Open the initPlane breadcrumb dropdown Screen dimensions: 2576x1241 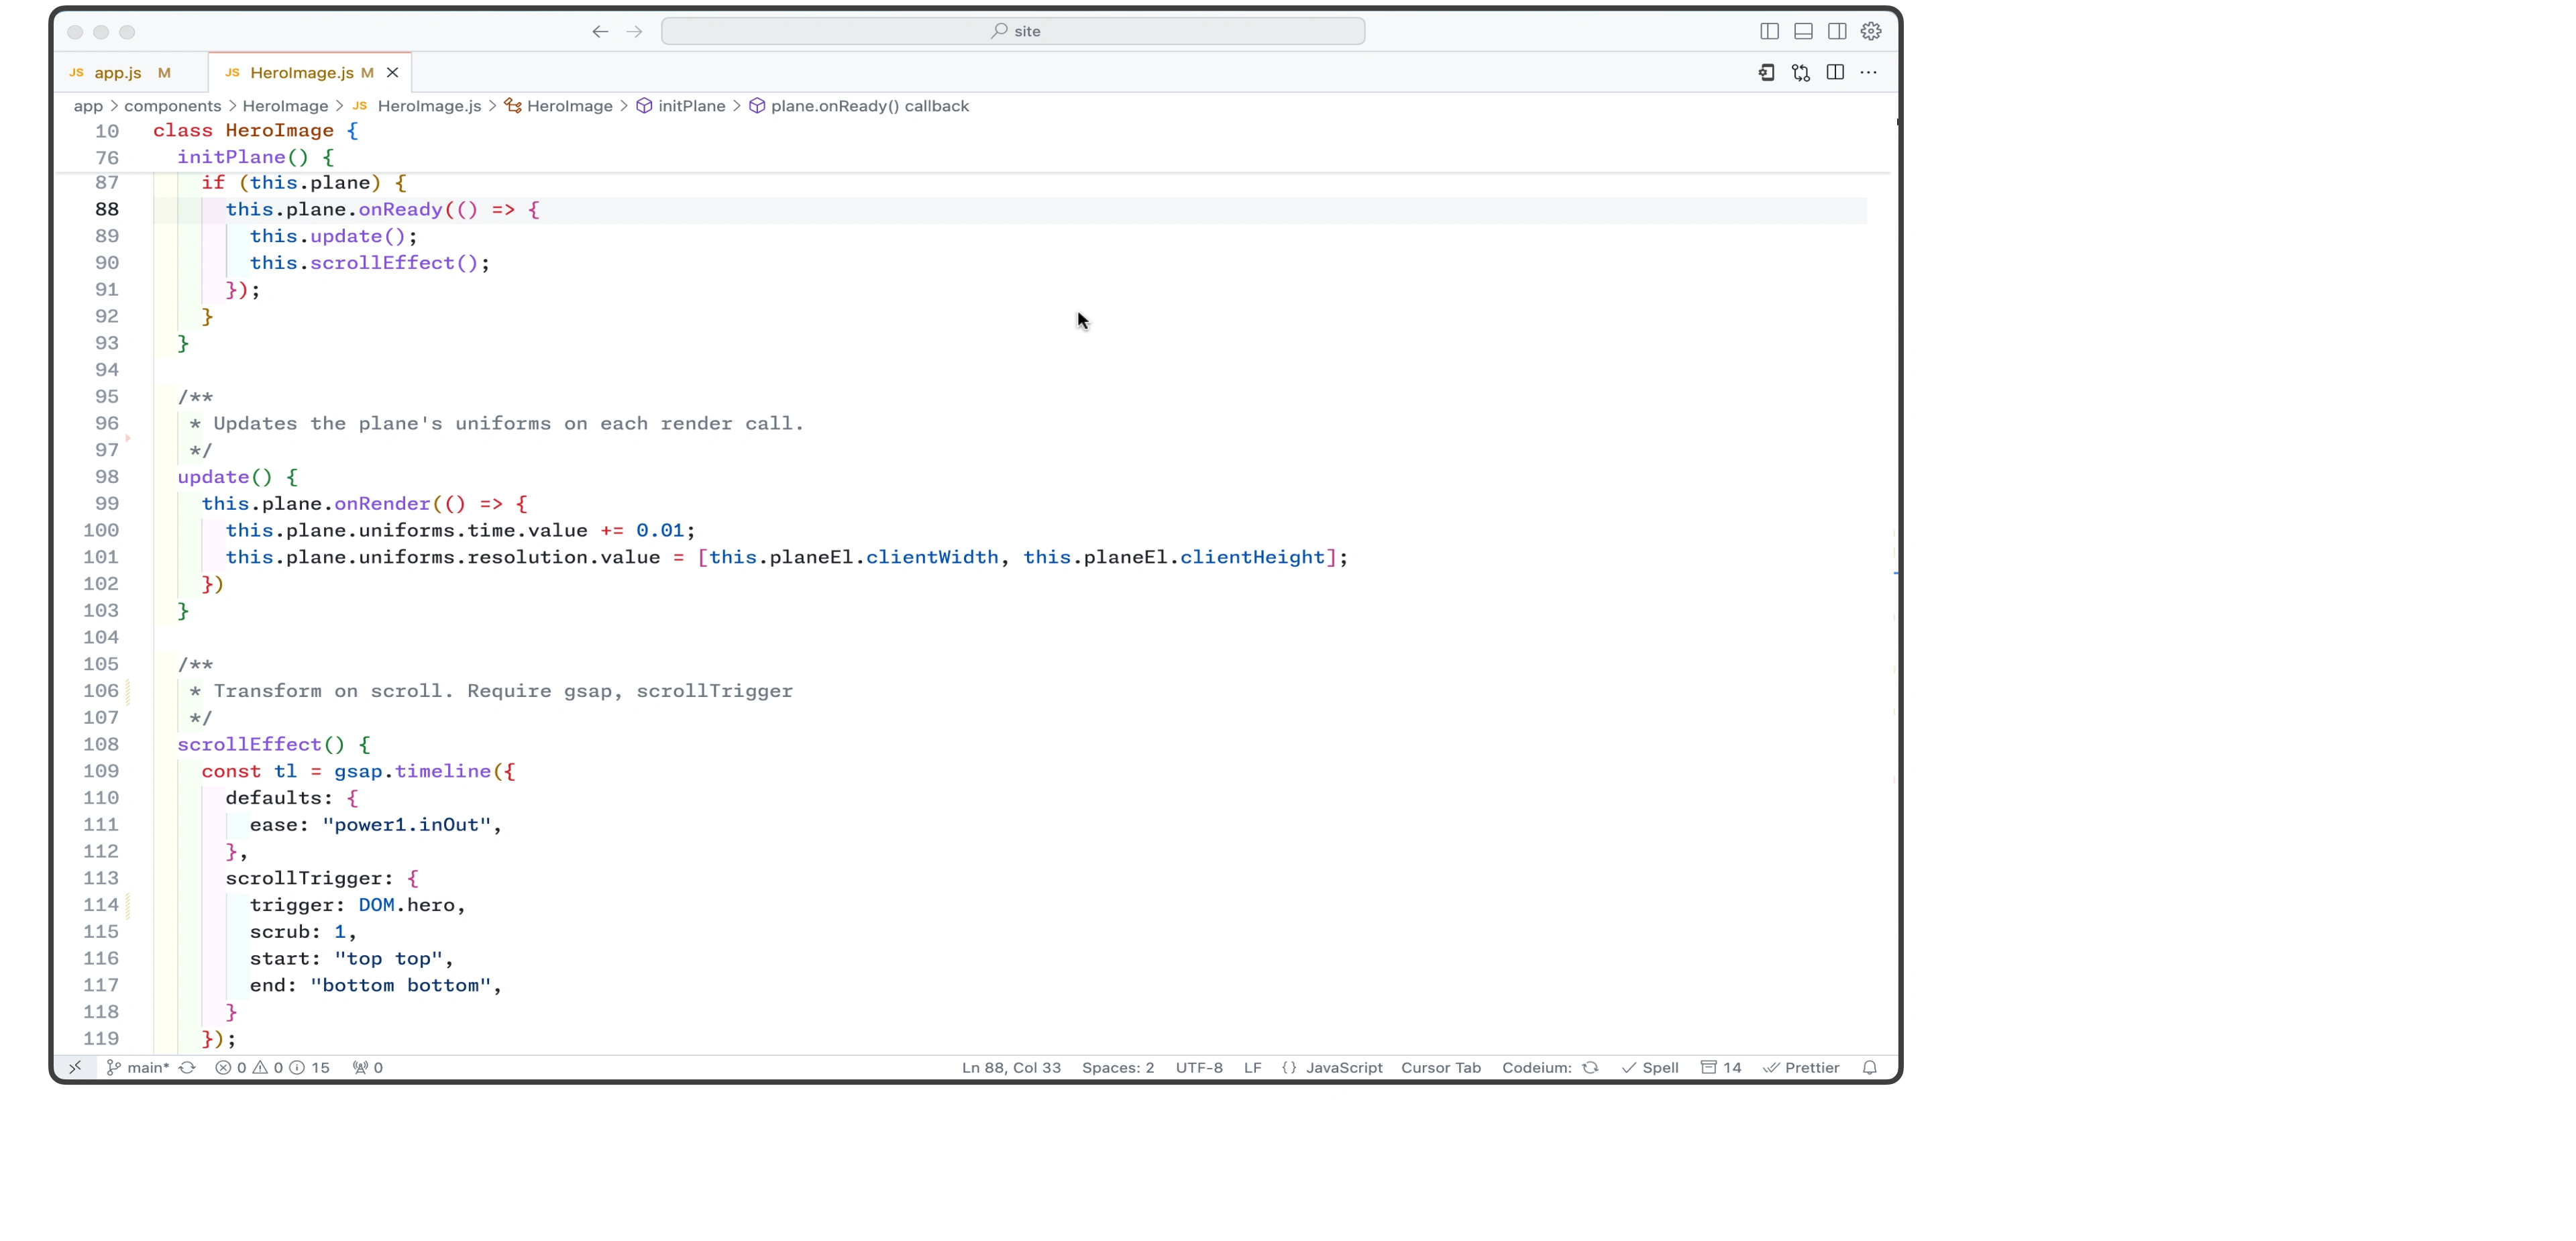pos(691,106)
